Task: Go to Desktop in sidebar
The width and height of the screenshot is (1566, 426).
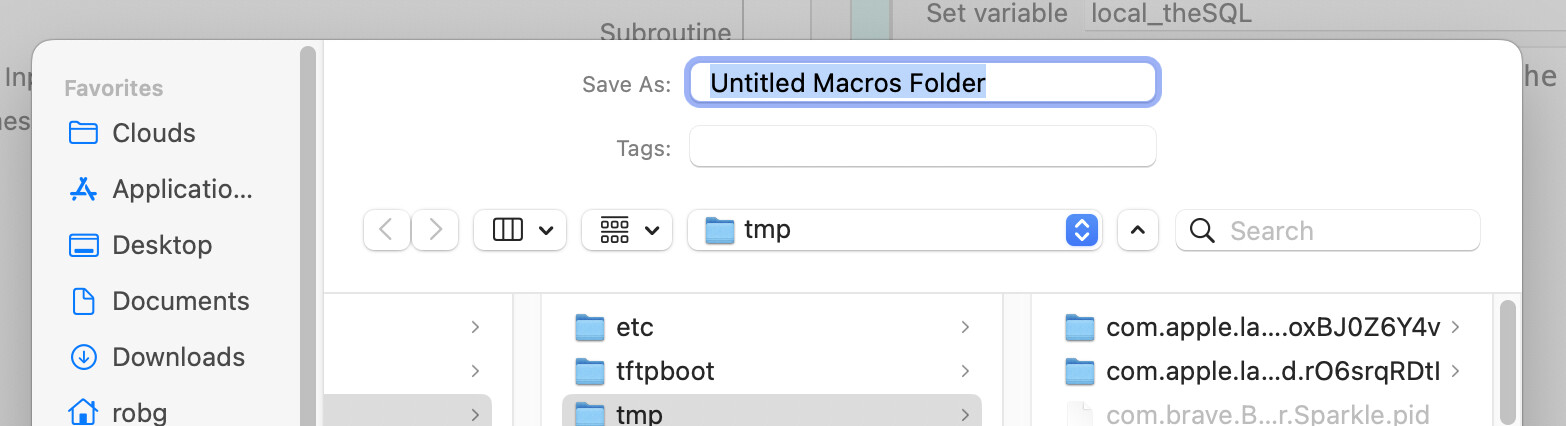Action: click(140, 245)
